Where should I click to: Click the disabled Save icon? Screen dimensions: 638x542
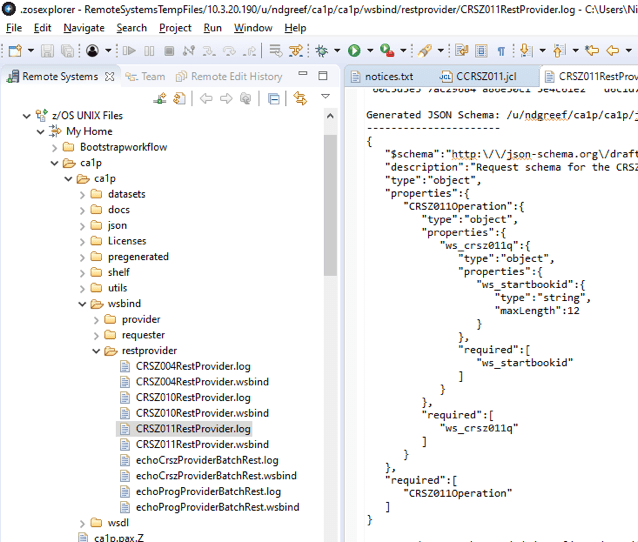47,51
